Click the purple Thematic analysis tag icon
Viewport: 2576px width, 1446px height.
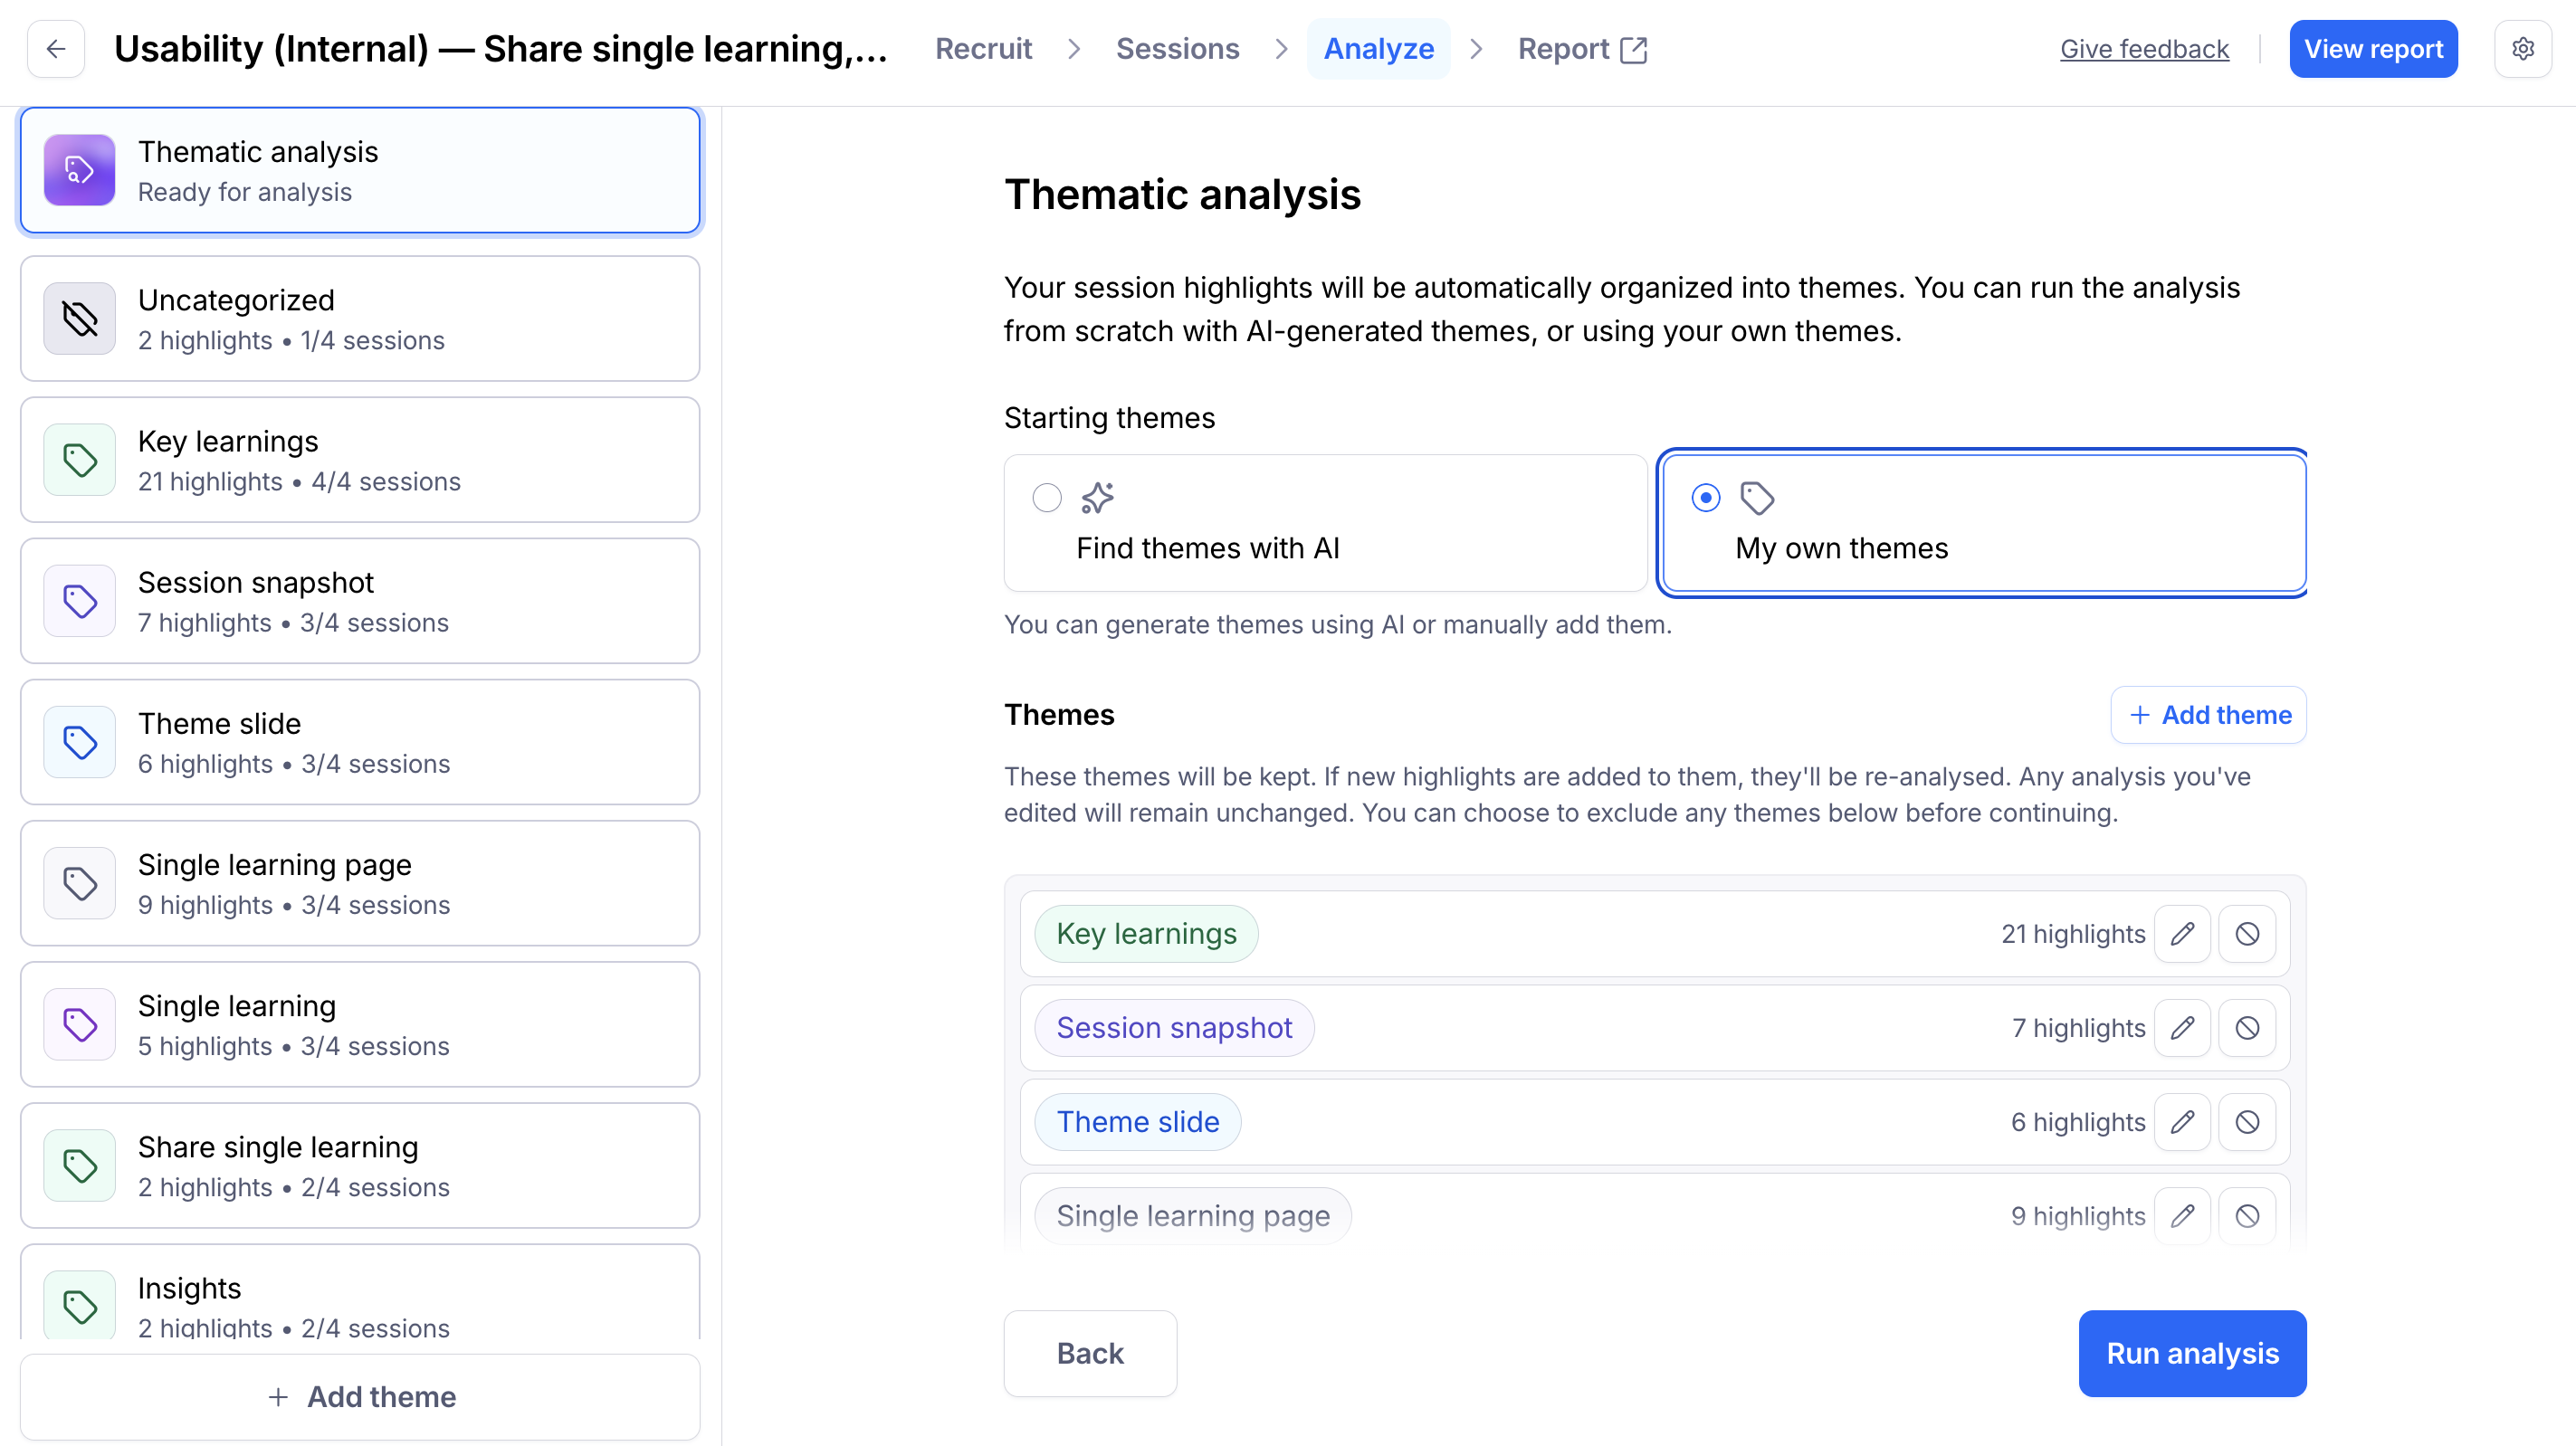[x=80, y=170]
